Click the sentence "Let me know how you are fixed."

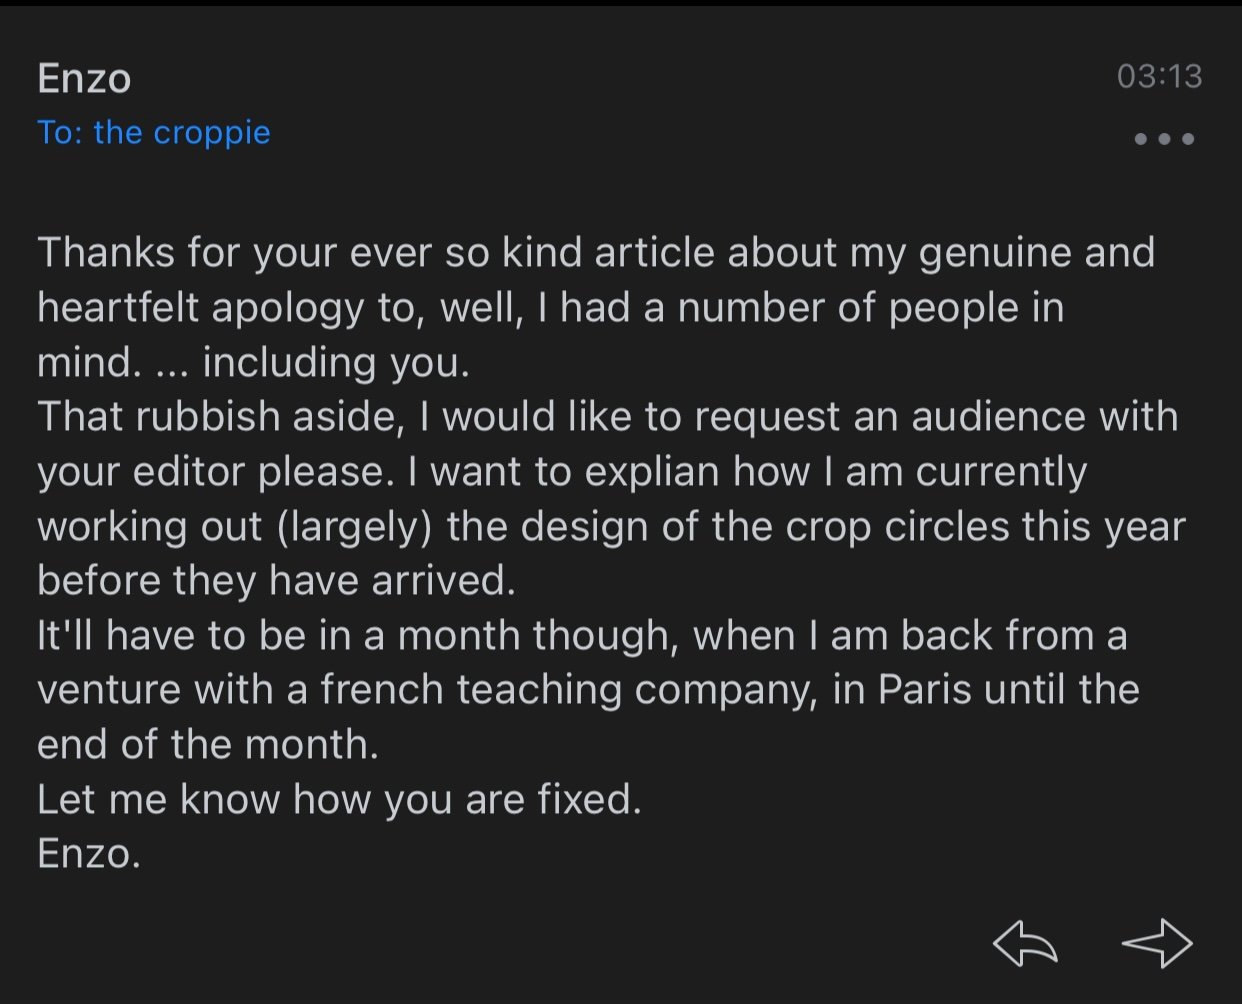pos(339,799)
